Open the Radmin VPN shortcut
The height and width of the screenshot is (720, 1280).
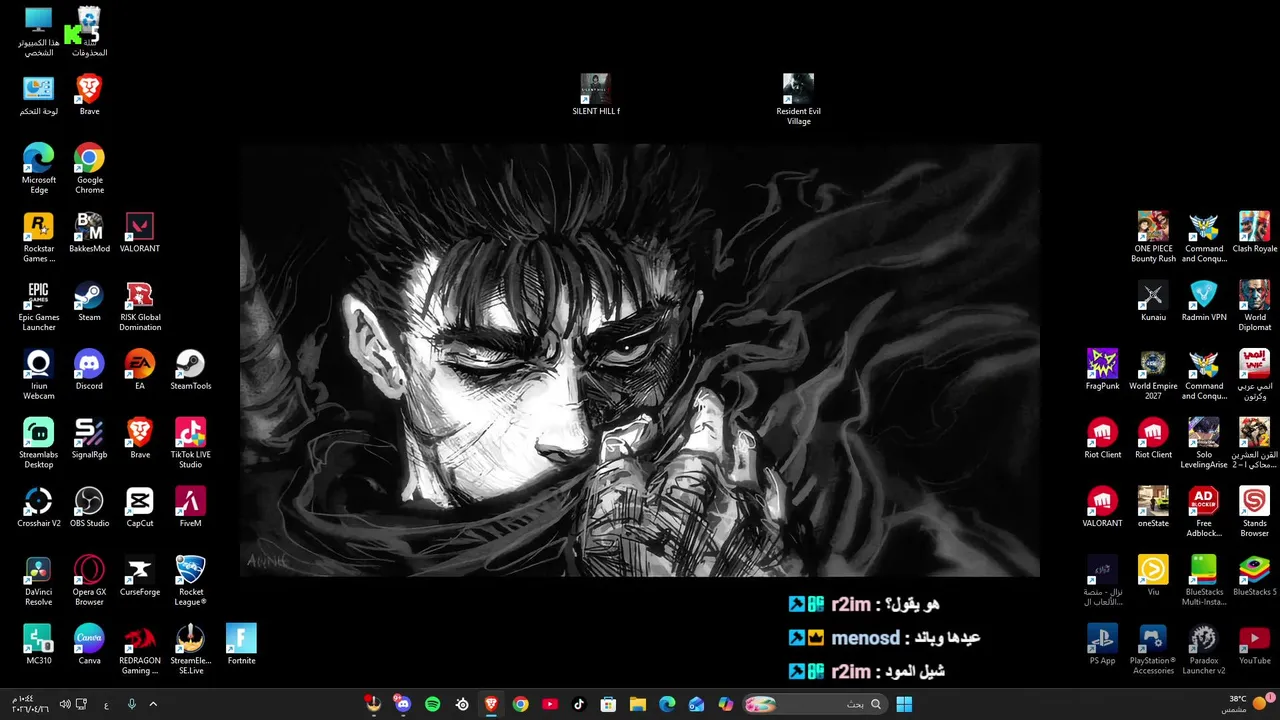[1204, 301]
